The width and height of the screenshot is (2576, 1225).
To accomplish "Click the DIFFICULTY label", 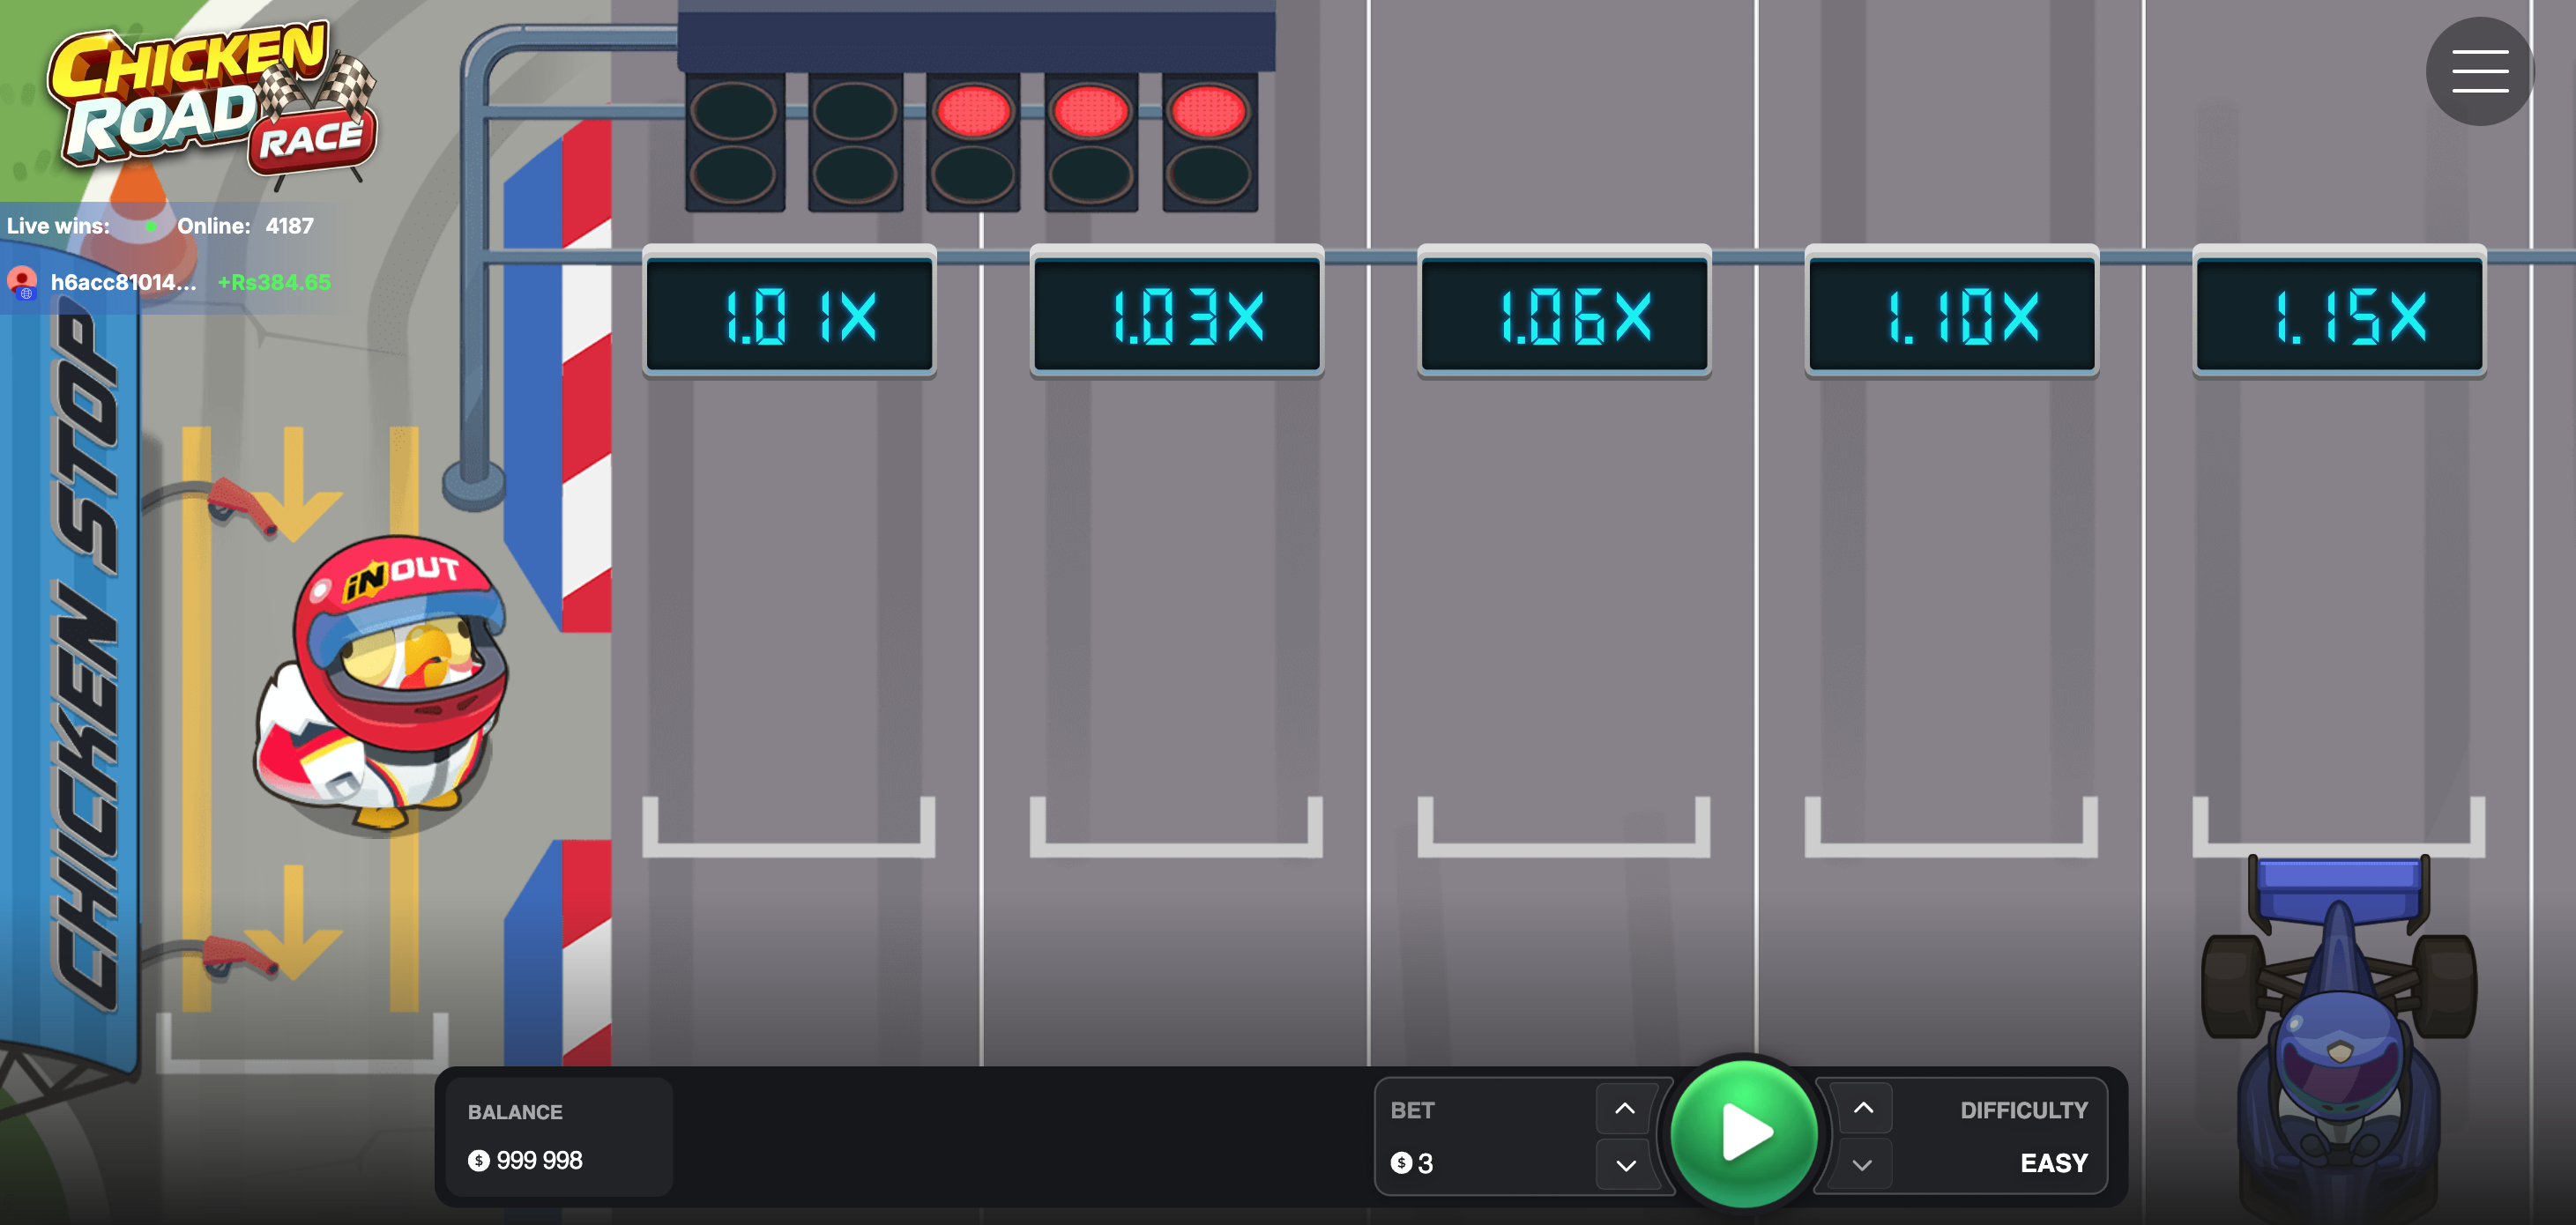I will 2024,1110.
